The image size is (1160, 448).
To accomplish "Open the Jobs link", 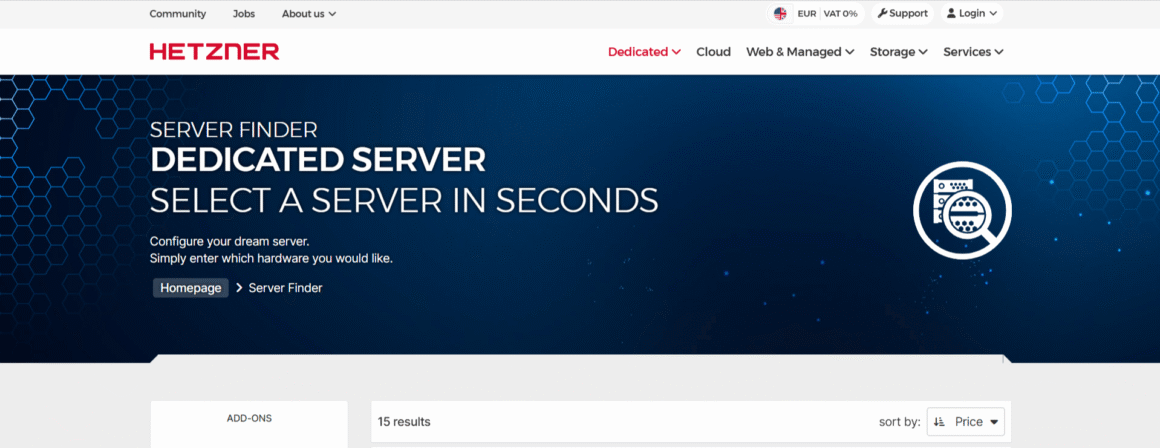I will pos(243,13).
